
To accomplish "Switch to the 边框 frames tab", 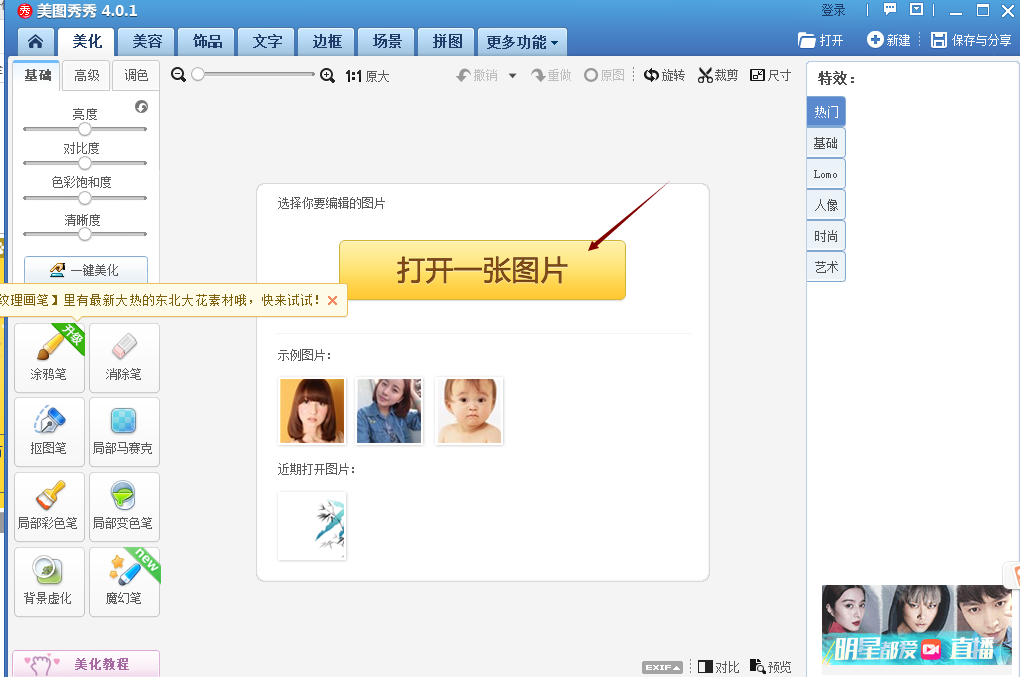I will [327, 42].
